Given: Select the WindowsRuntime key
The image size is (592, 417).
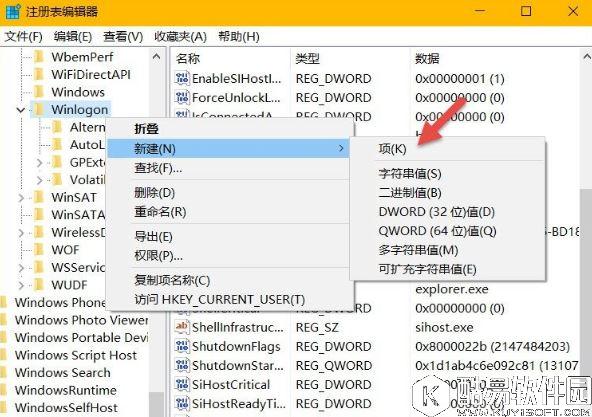Looking at the screenshot, I should pos(66,390).
